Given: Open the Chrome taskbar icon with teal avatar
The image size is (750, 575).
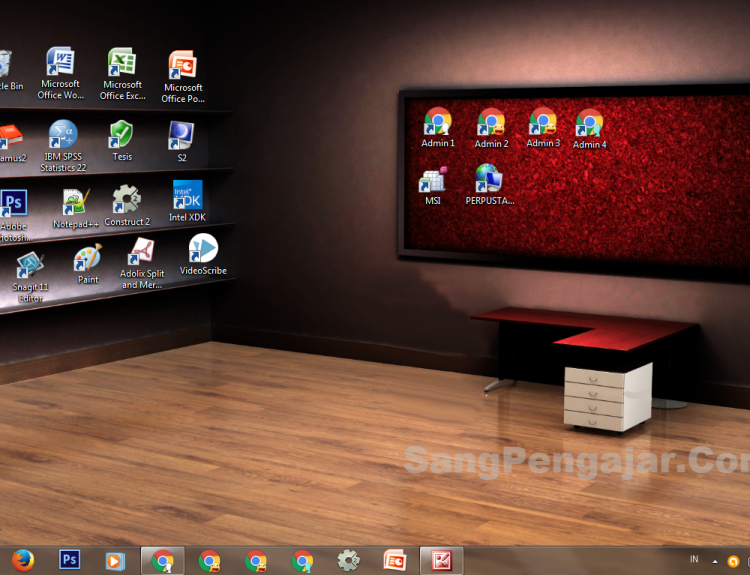Looking at the screenshot, I should [x=302, y=561].
